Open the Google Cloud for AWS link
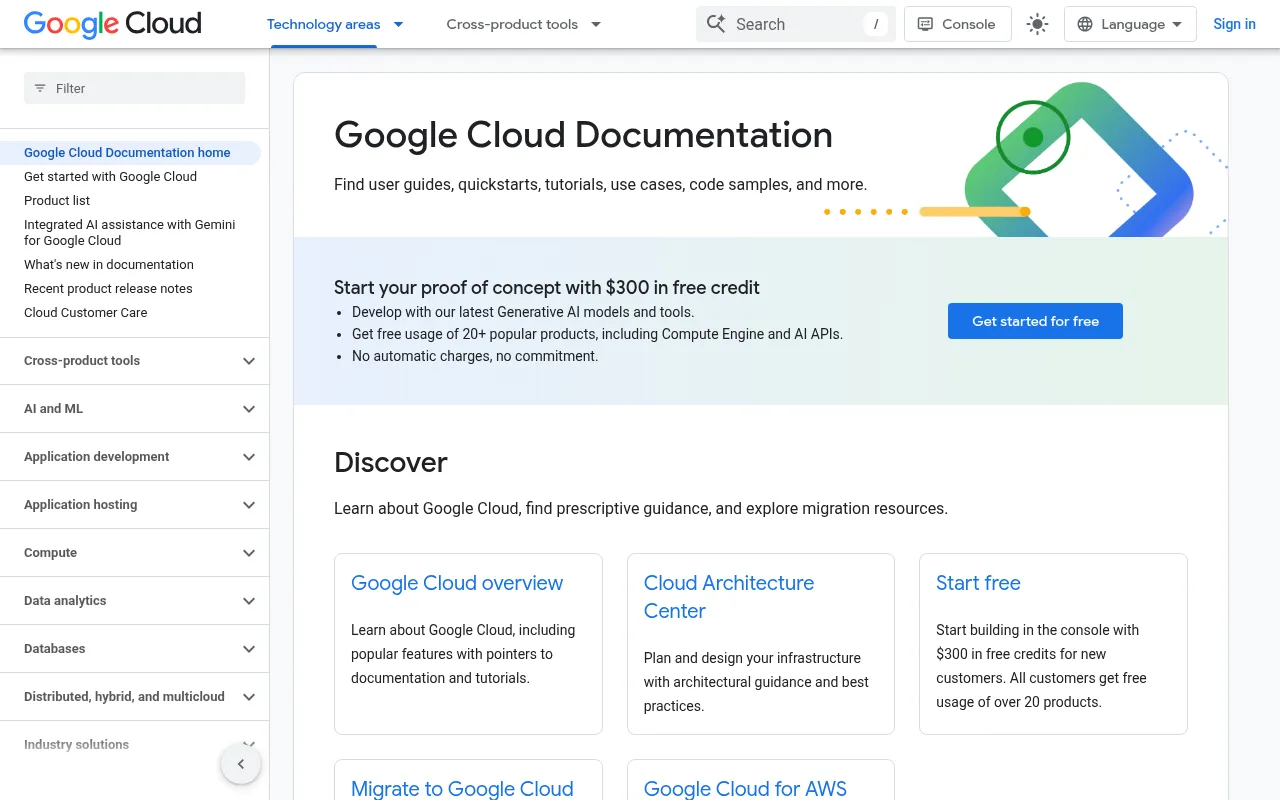Screen dimensions: 1280x800 pyautogui.click(x=745, y=788)
